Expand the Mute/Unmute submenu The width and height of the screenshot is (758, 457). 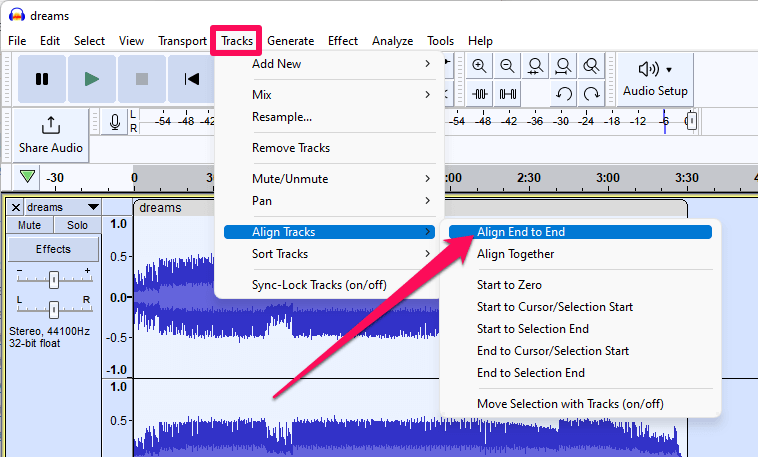tap(329, 179)
